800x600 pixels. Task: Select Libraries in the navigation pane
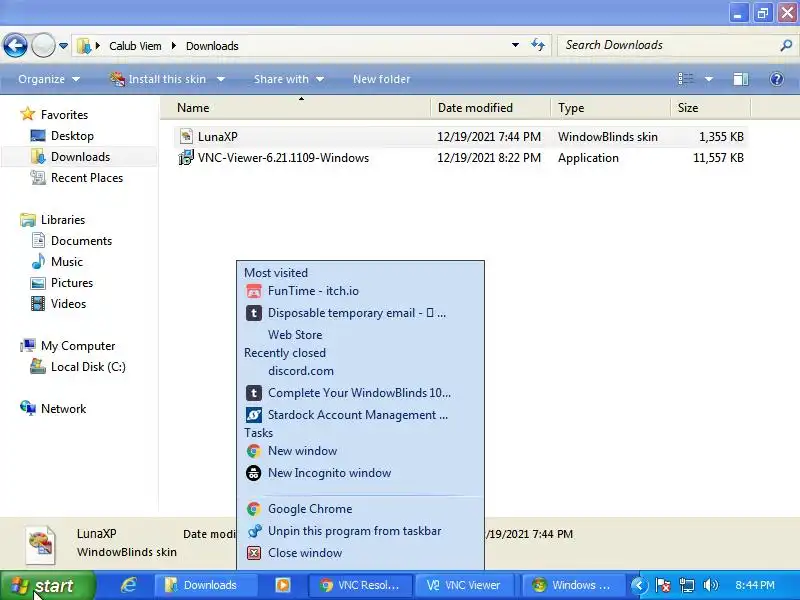click(x=63, y=219)
